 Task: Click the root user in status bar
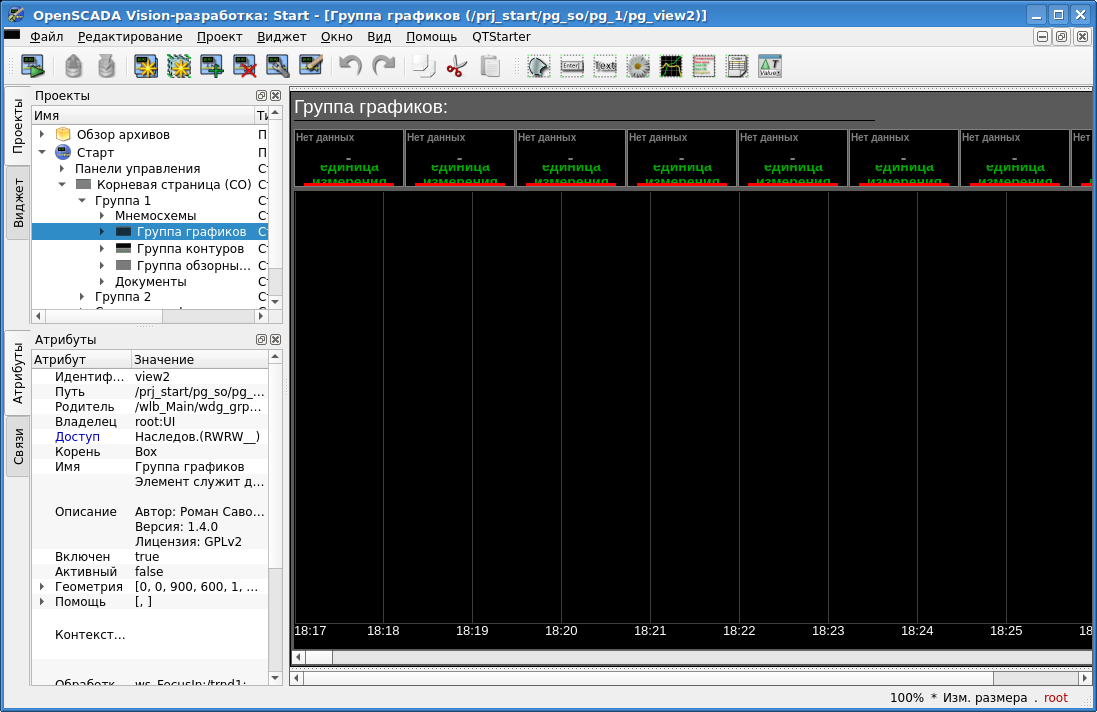[1055, 698]
